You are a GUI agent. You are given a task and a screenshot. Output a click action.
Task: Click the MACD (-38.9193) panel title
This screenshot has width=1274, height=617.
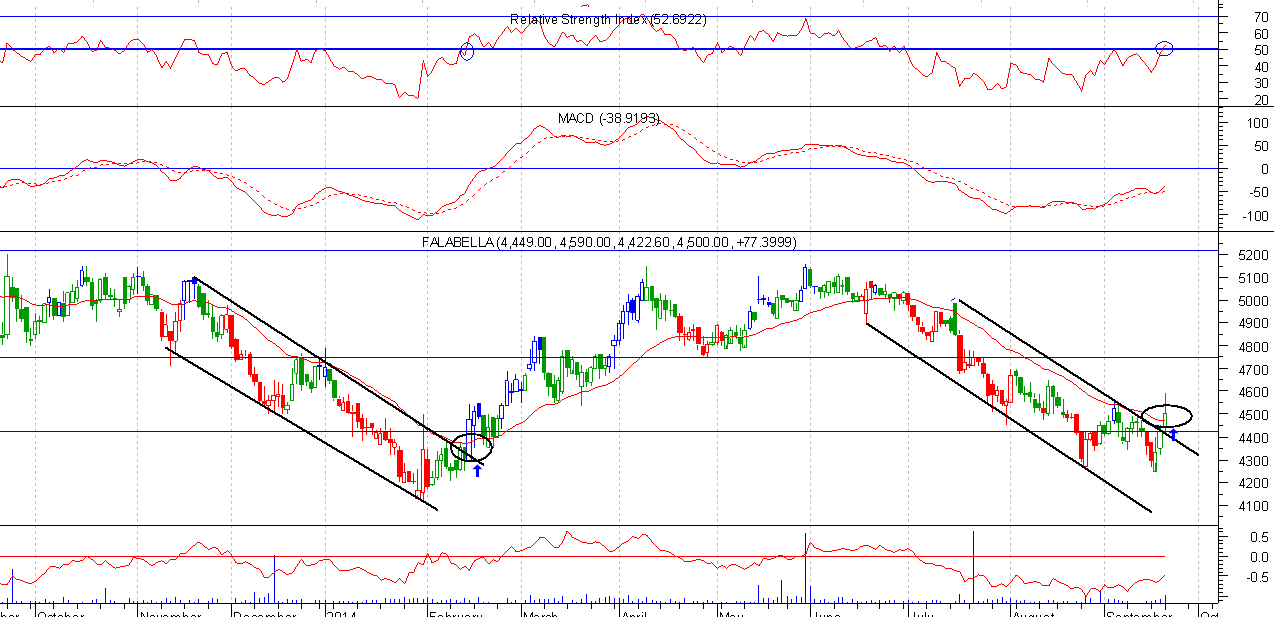pyautogui.click(x=609, y=119)
